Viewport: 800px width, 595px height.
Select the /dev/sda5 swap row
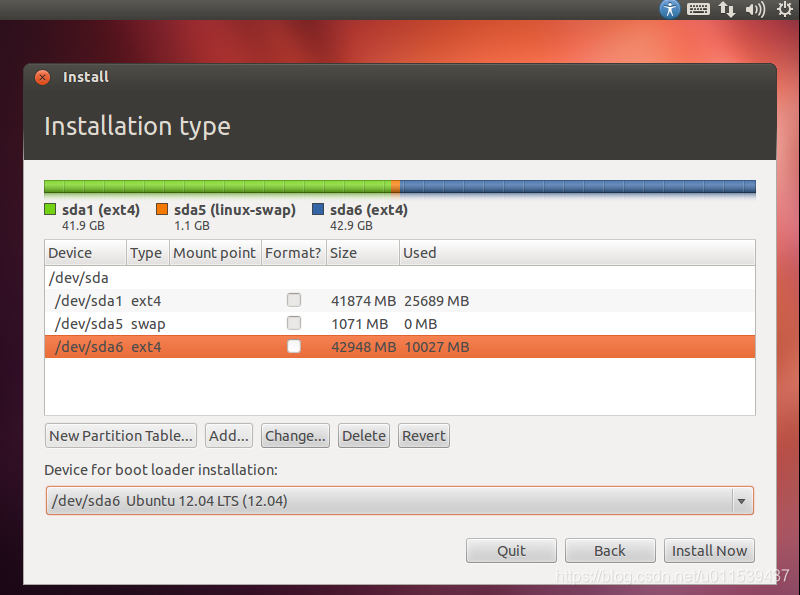(x=399, y=324)
